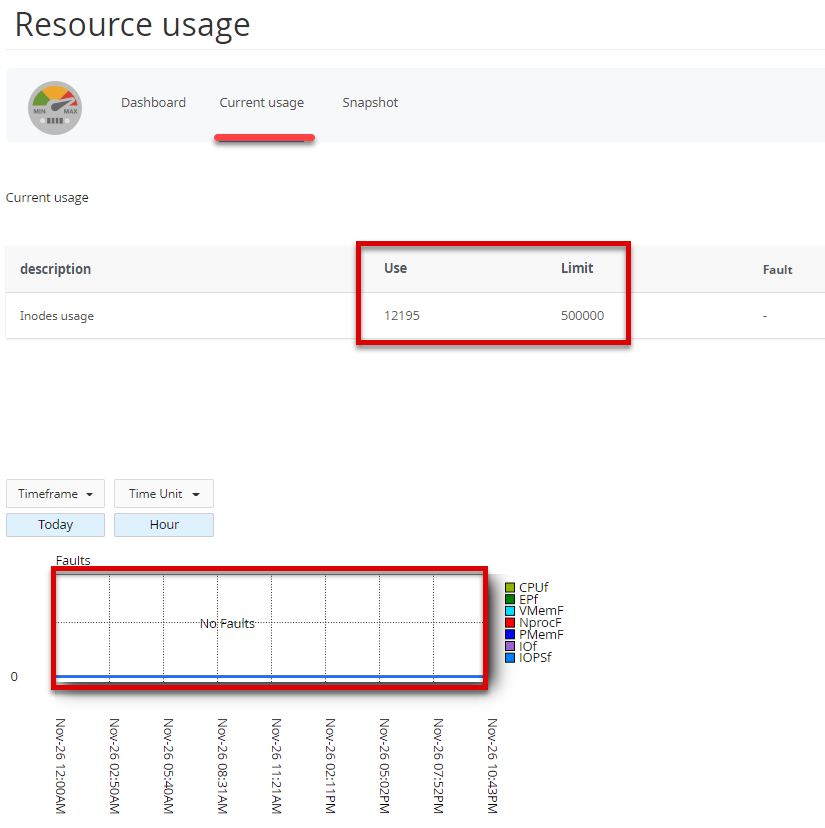Click the PMemF blue legend swatch
The height and width of the screenshot is (828, 825).
point(510,634)
